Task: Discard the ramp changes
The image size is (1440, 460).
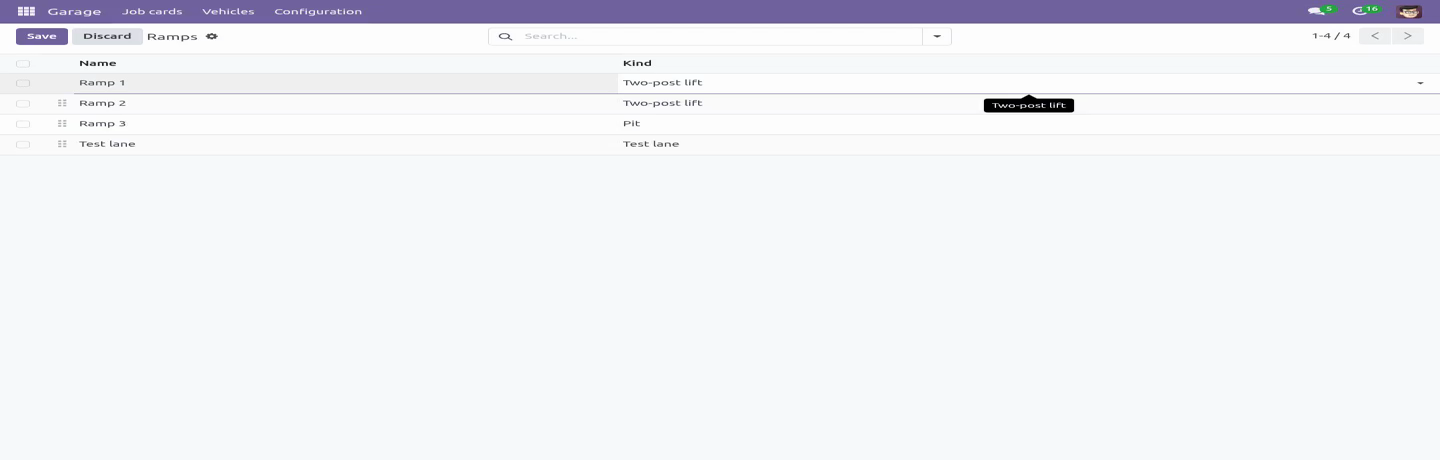Action: pos(107,36)
